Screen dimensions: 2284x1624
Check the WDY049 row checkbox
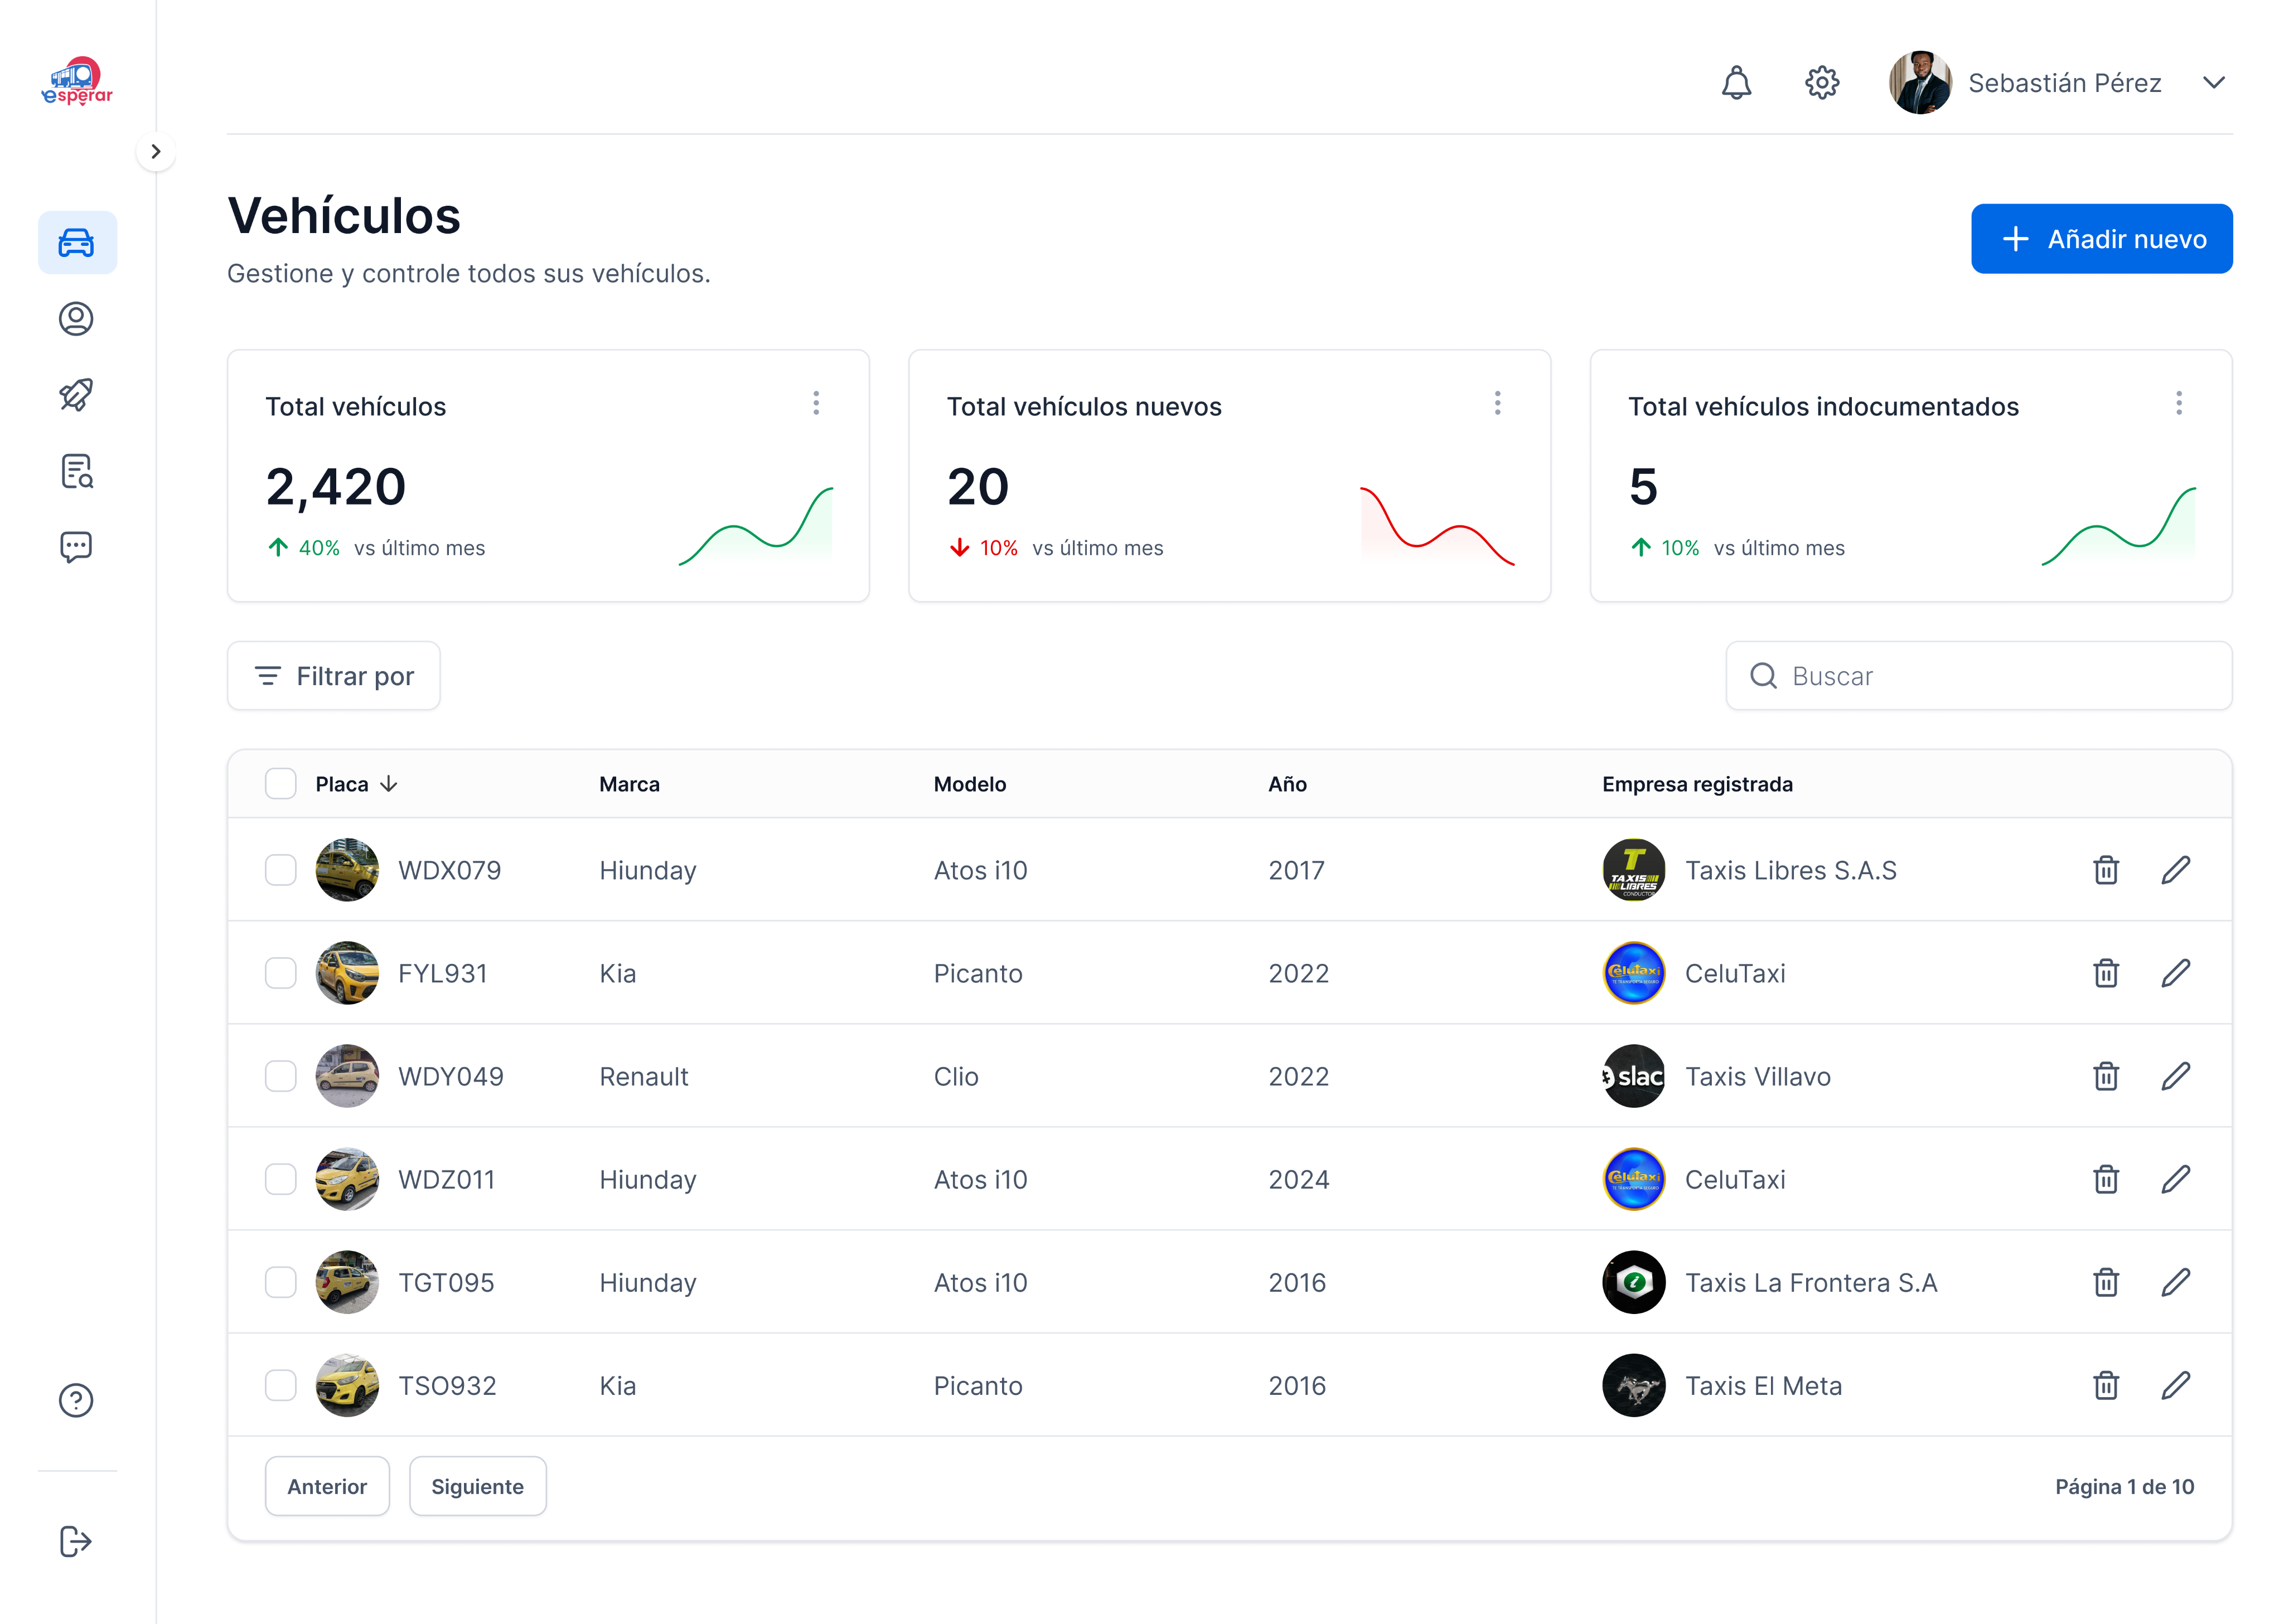(281, 1076)
